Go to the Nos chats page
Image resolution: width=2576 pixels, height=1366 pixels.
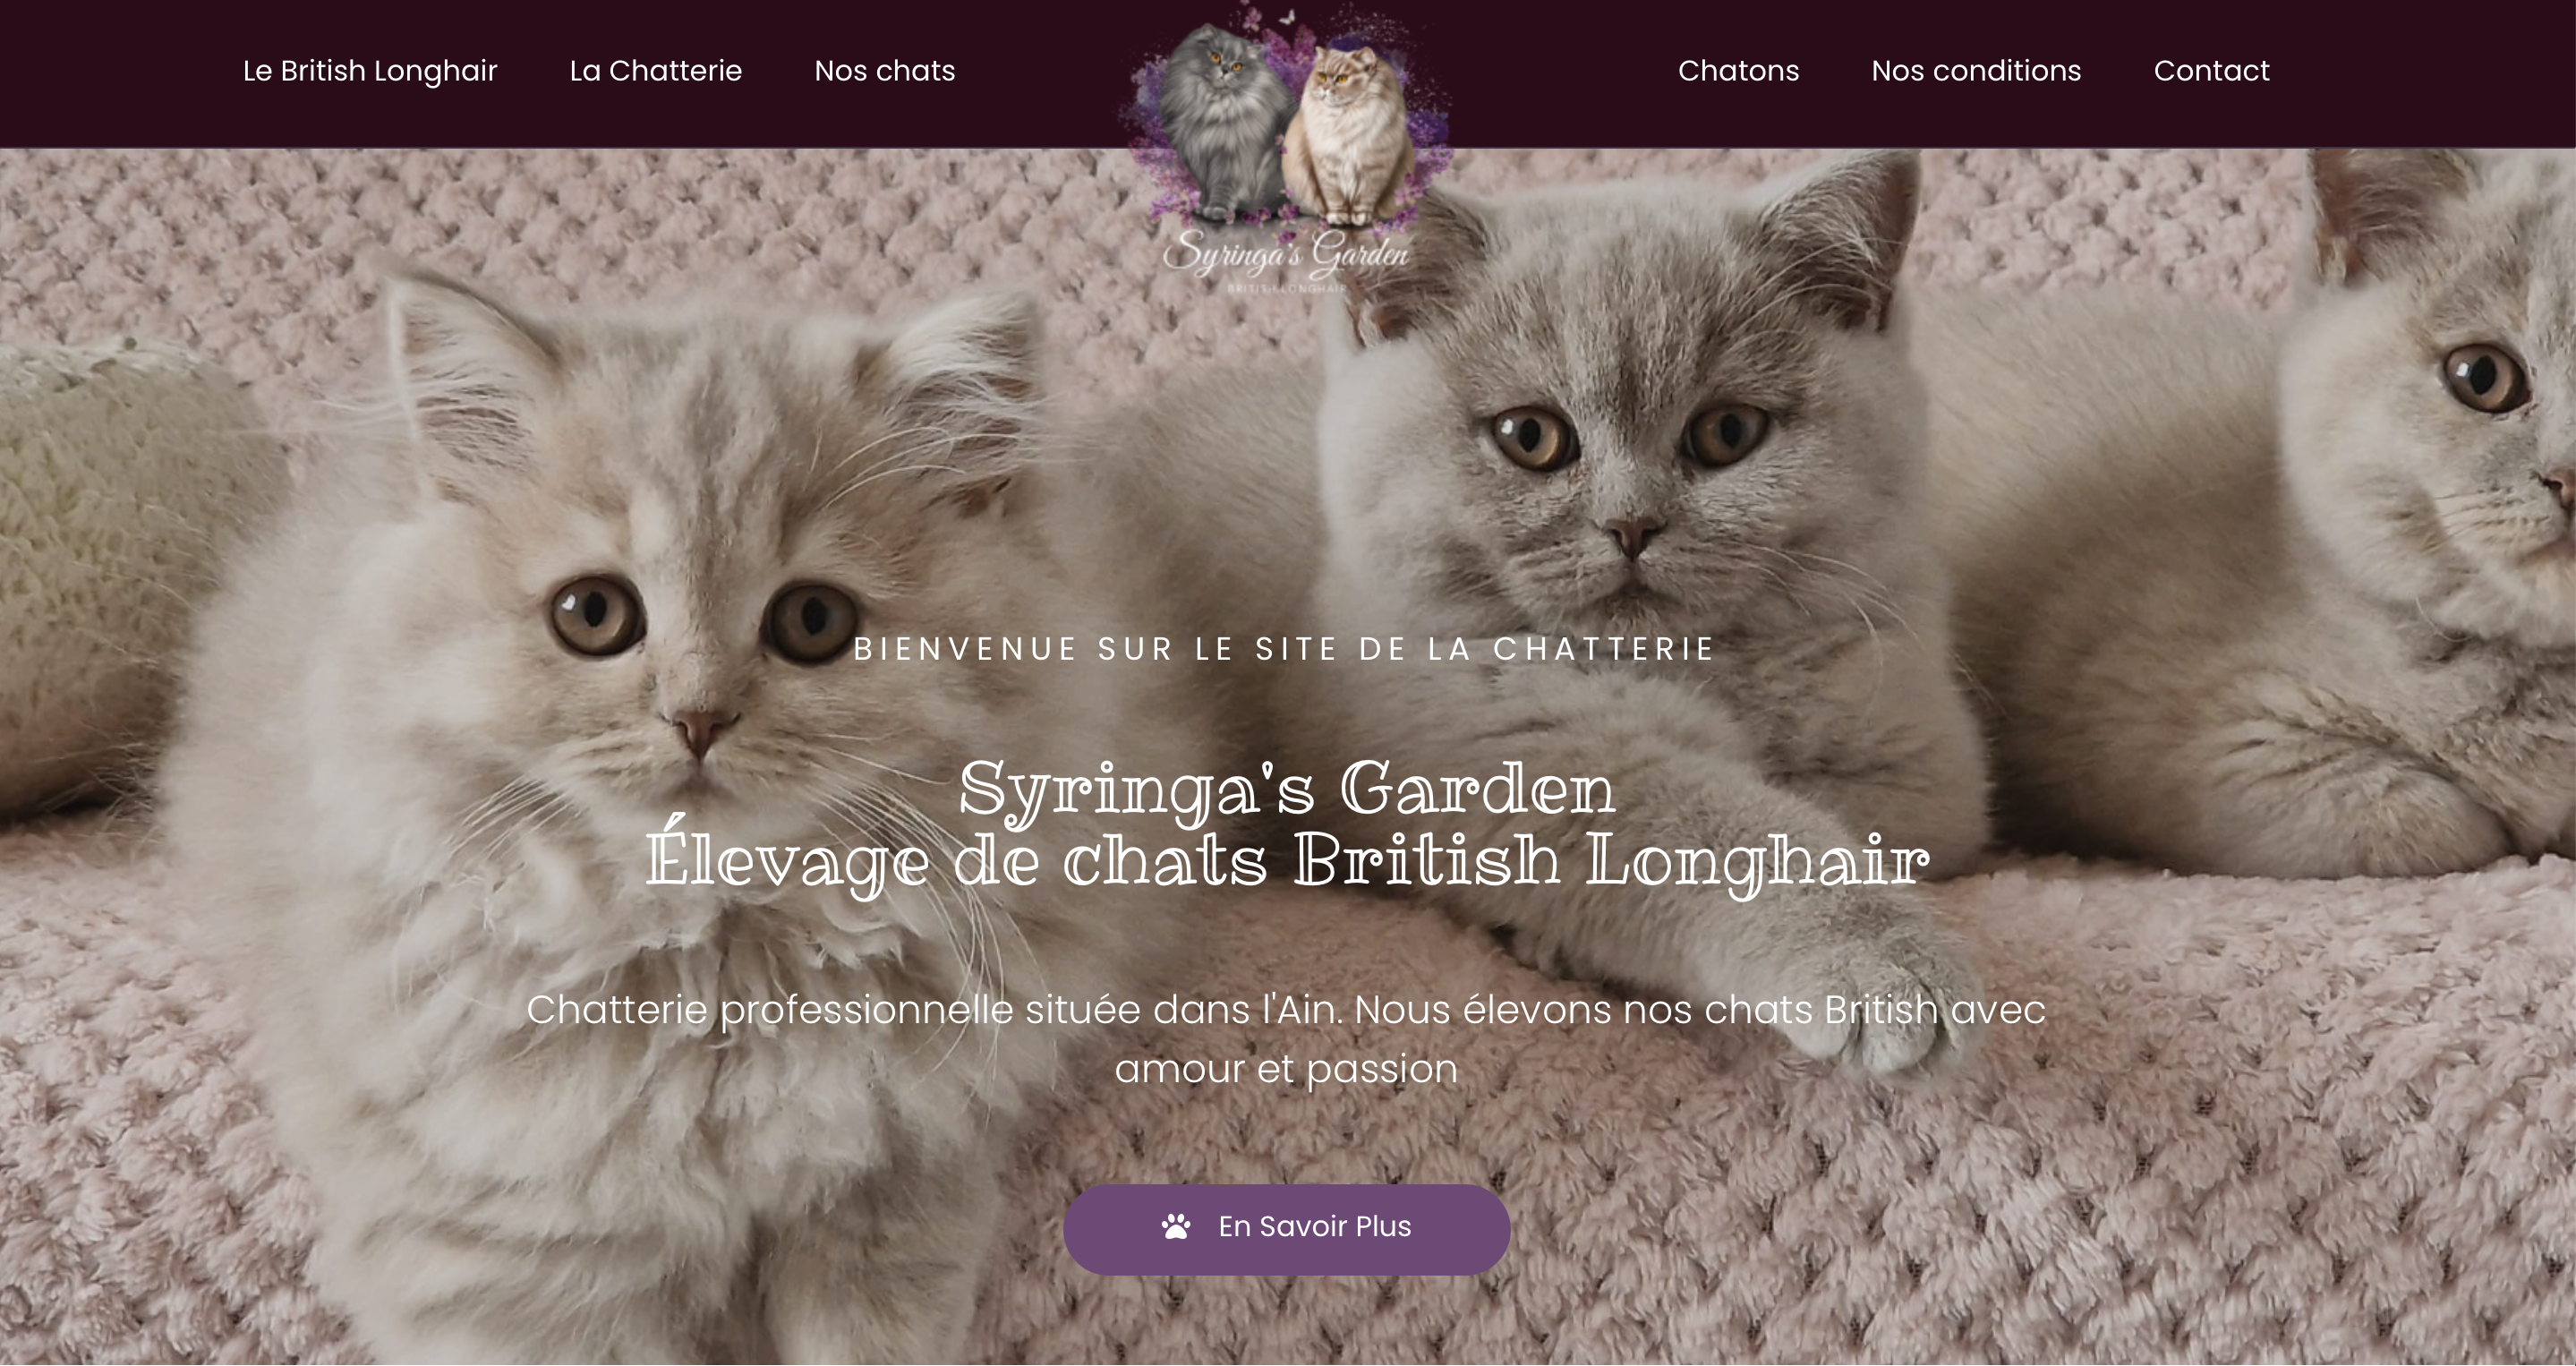click(x=885, y=71)
